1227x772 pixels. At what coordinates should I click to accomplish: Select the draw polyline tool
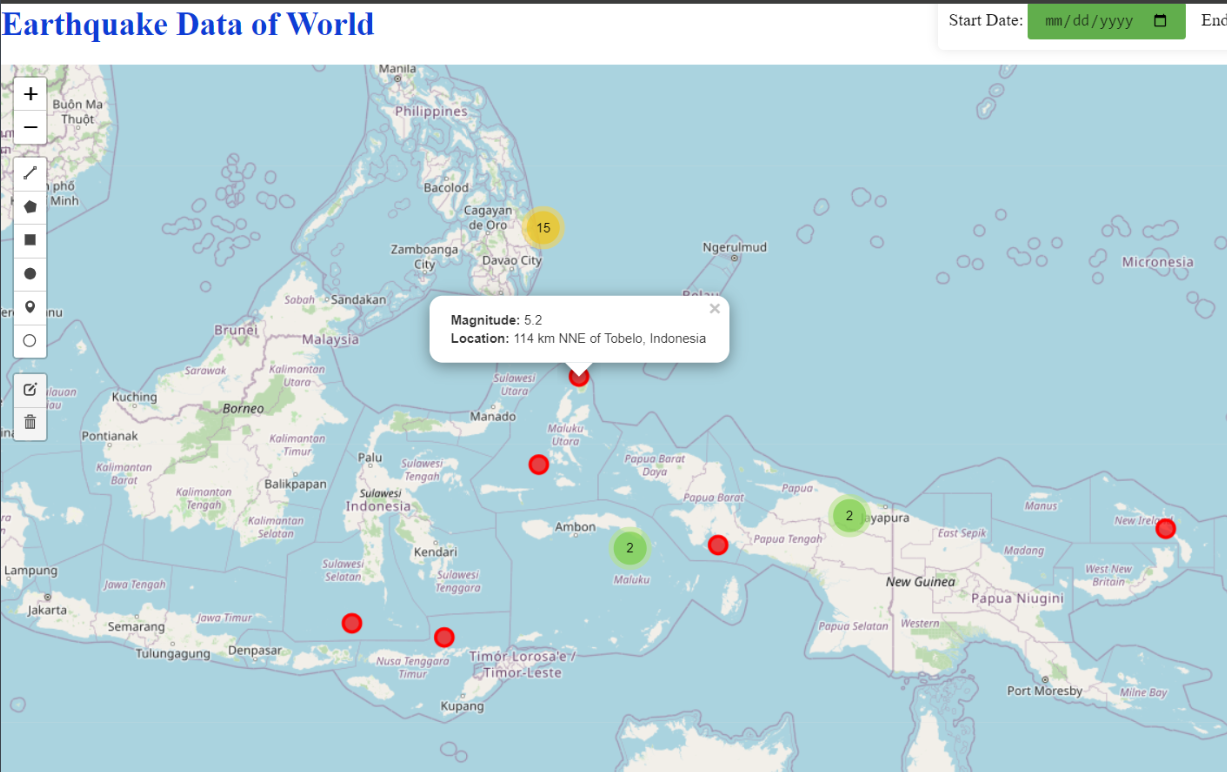click(x=30, y=174)
